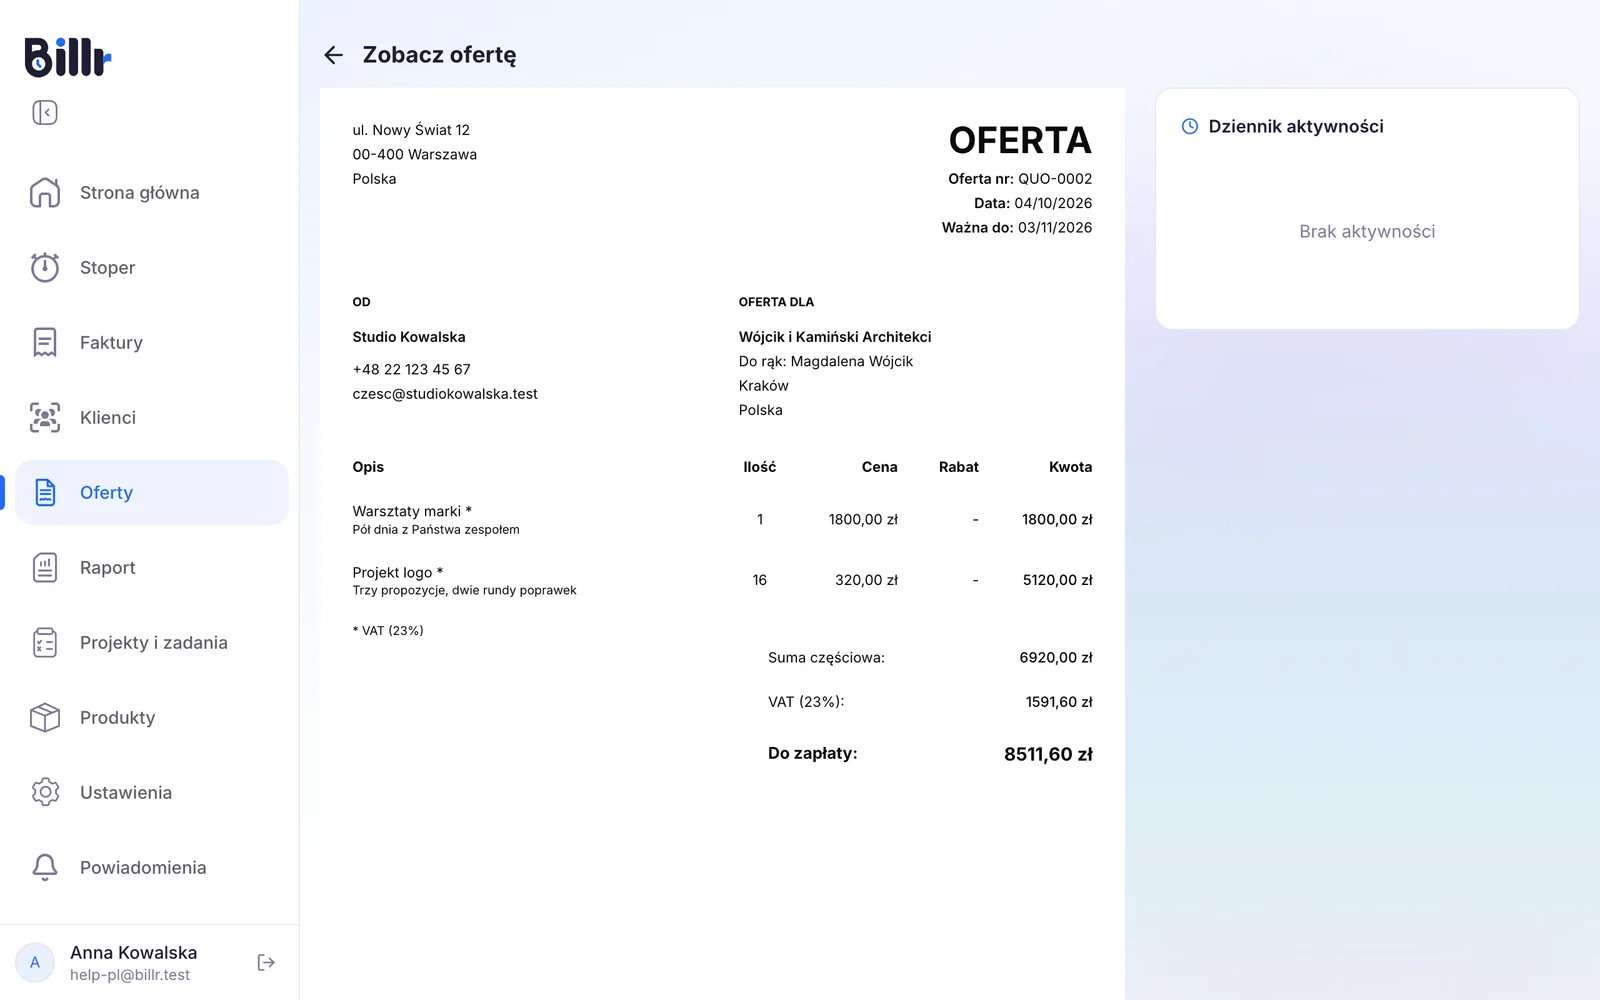
Task: Click the Ważna do date 03/11/2026
Action: click(x=1055, y=228)
